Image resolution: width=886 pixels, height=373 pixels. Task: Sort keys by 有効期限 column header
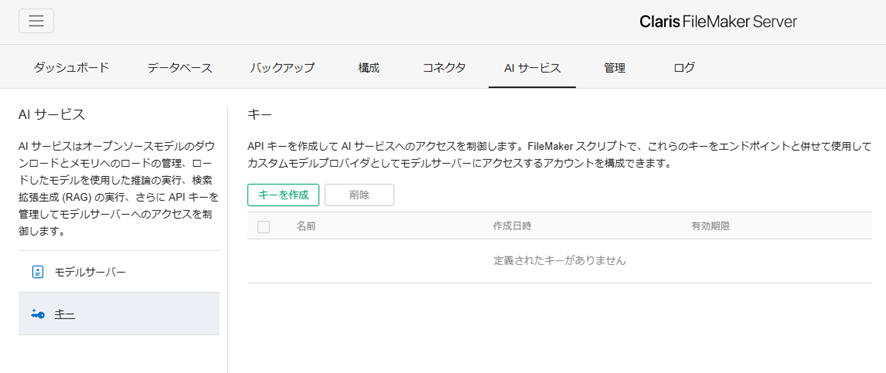pos(711,226)
